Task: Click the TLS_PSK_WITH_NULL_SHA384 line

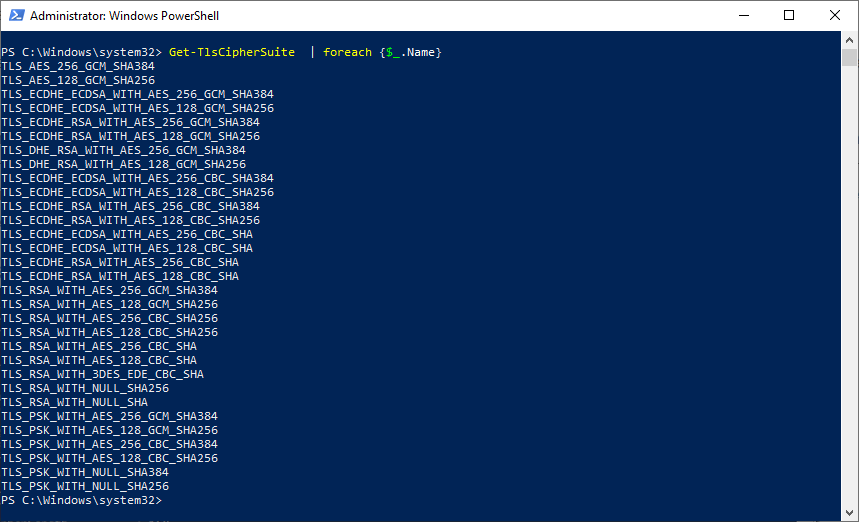Action: tap(85, 472)
